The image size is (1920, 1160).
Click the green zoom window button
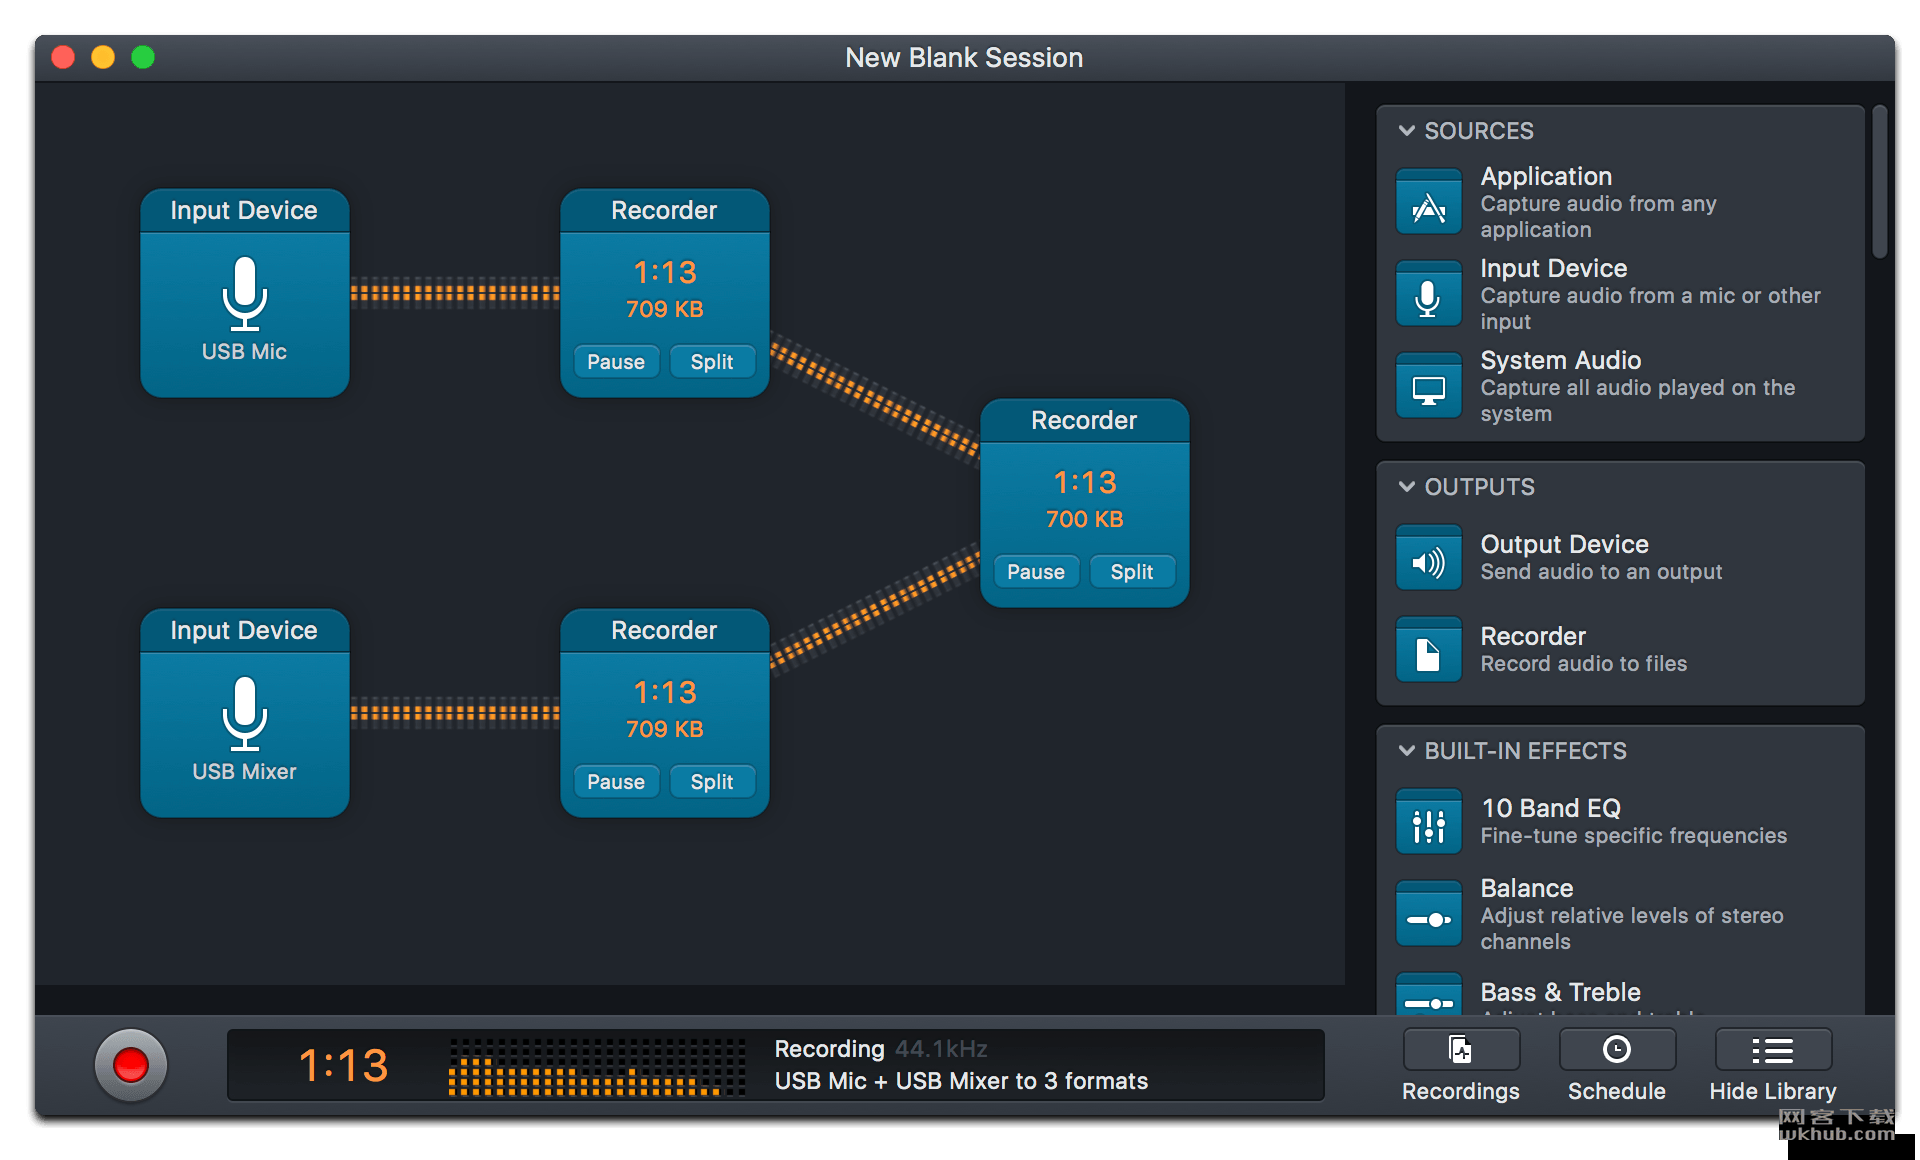143,57
